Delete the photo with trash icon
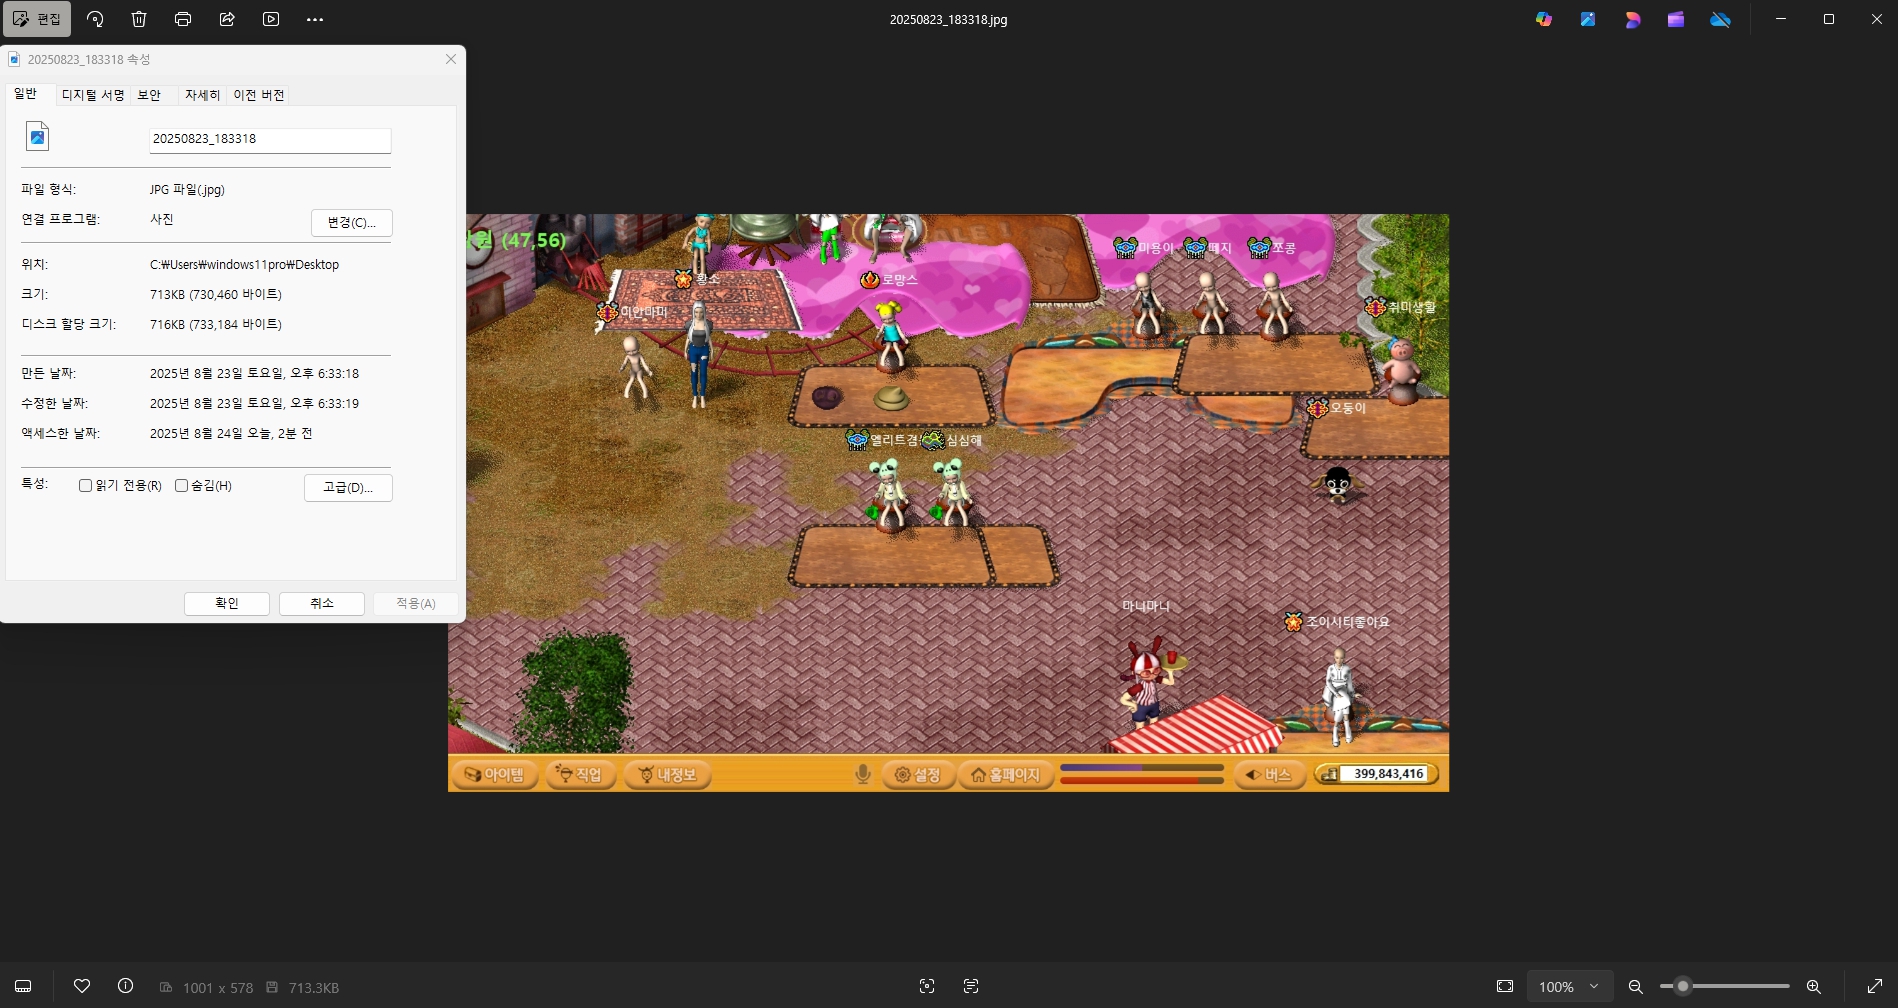Image resolution: width=1898 pixels, height=1008 pixels. [x=139, y=19]
